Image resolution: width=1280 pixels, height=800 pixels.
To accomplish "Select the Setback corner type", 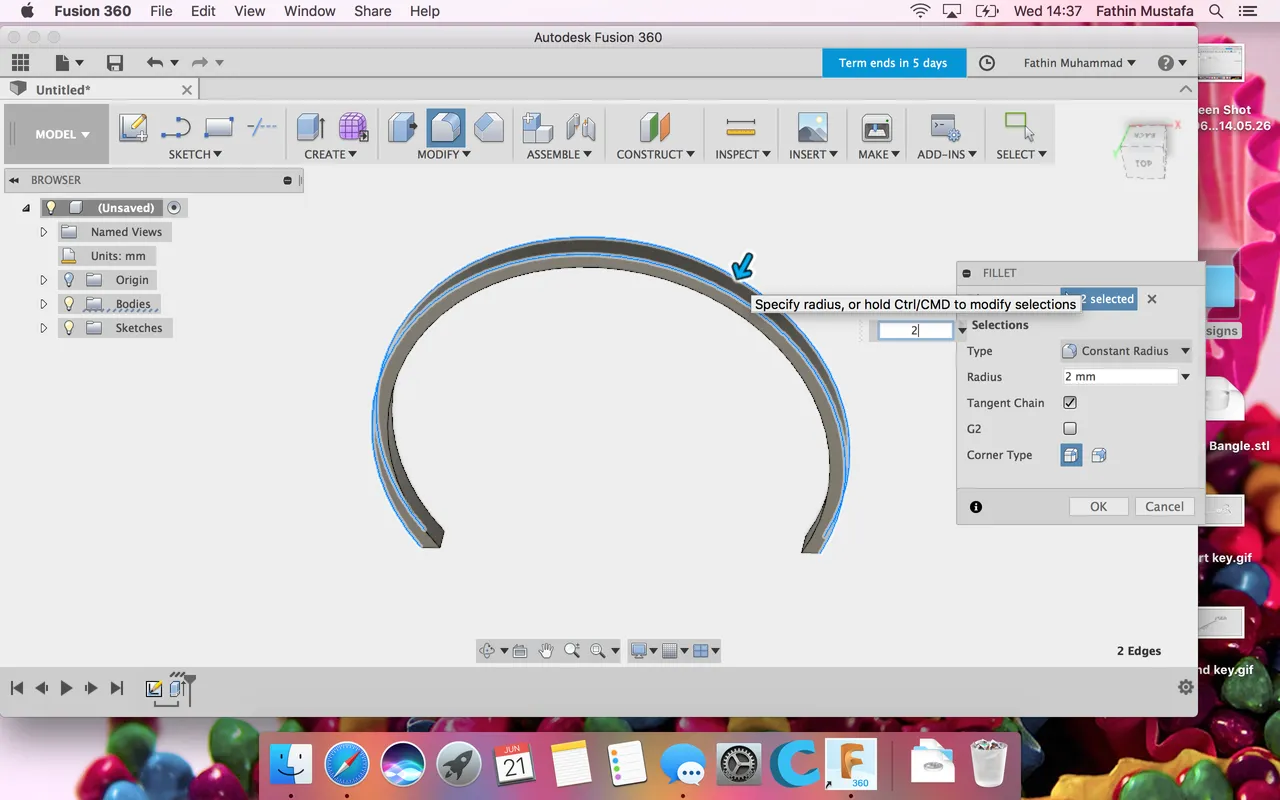I will [1099, 455].
